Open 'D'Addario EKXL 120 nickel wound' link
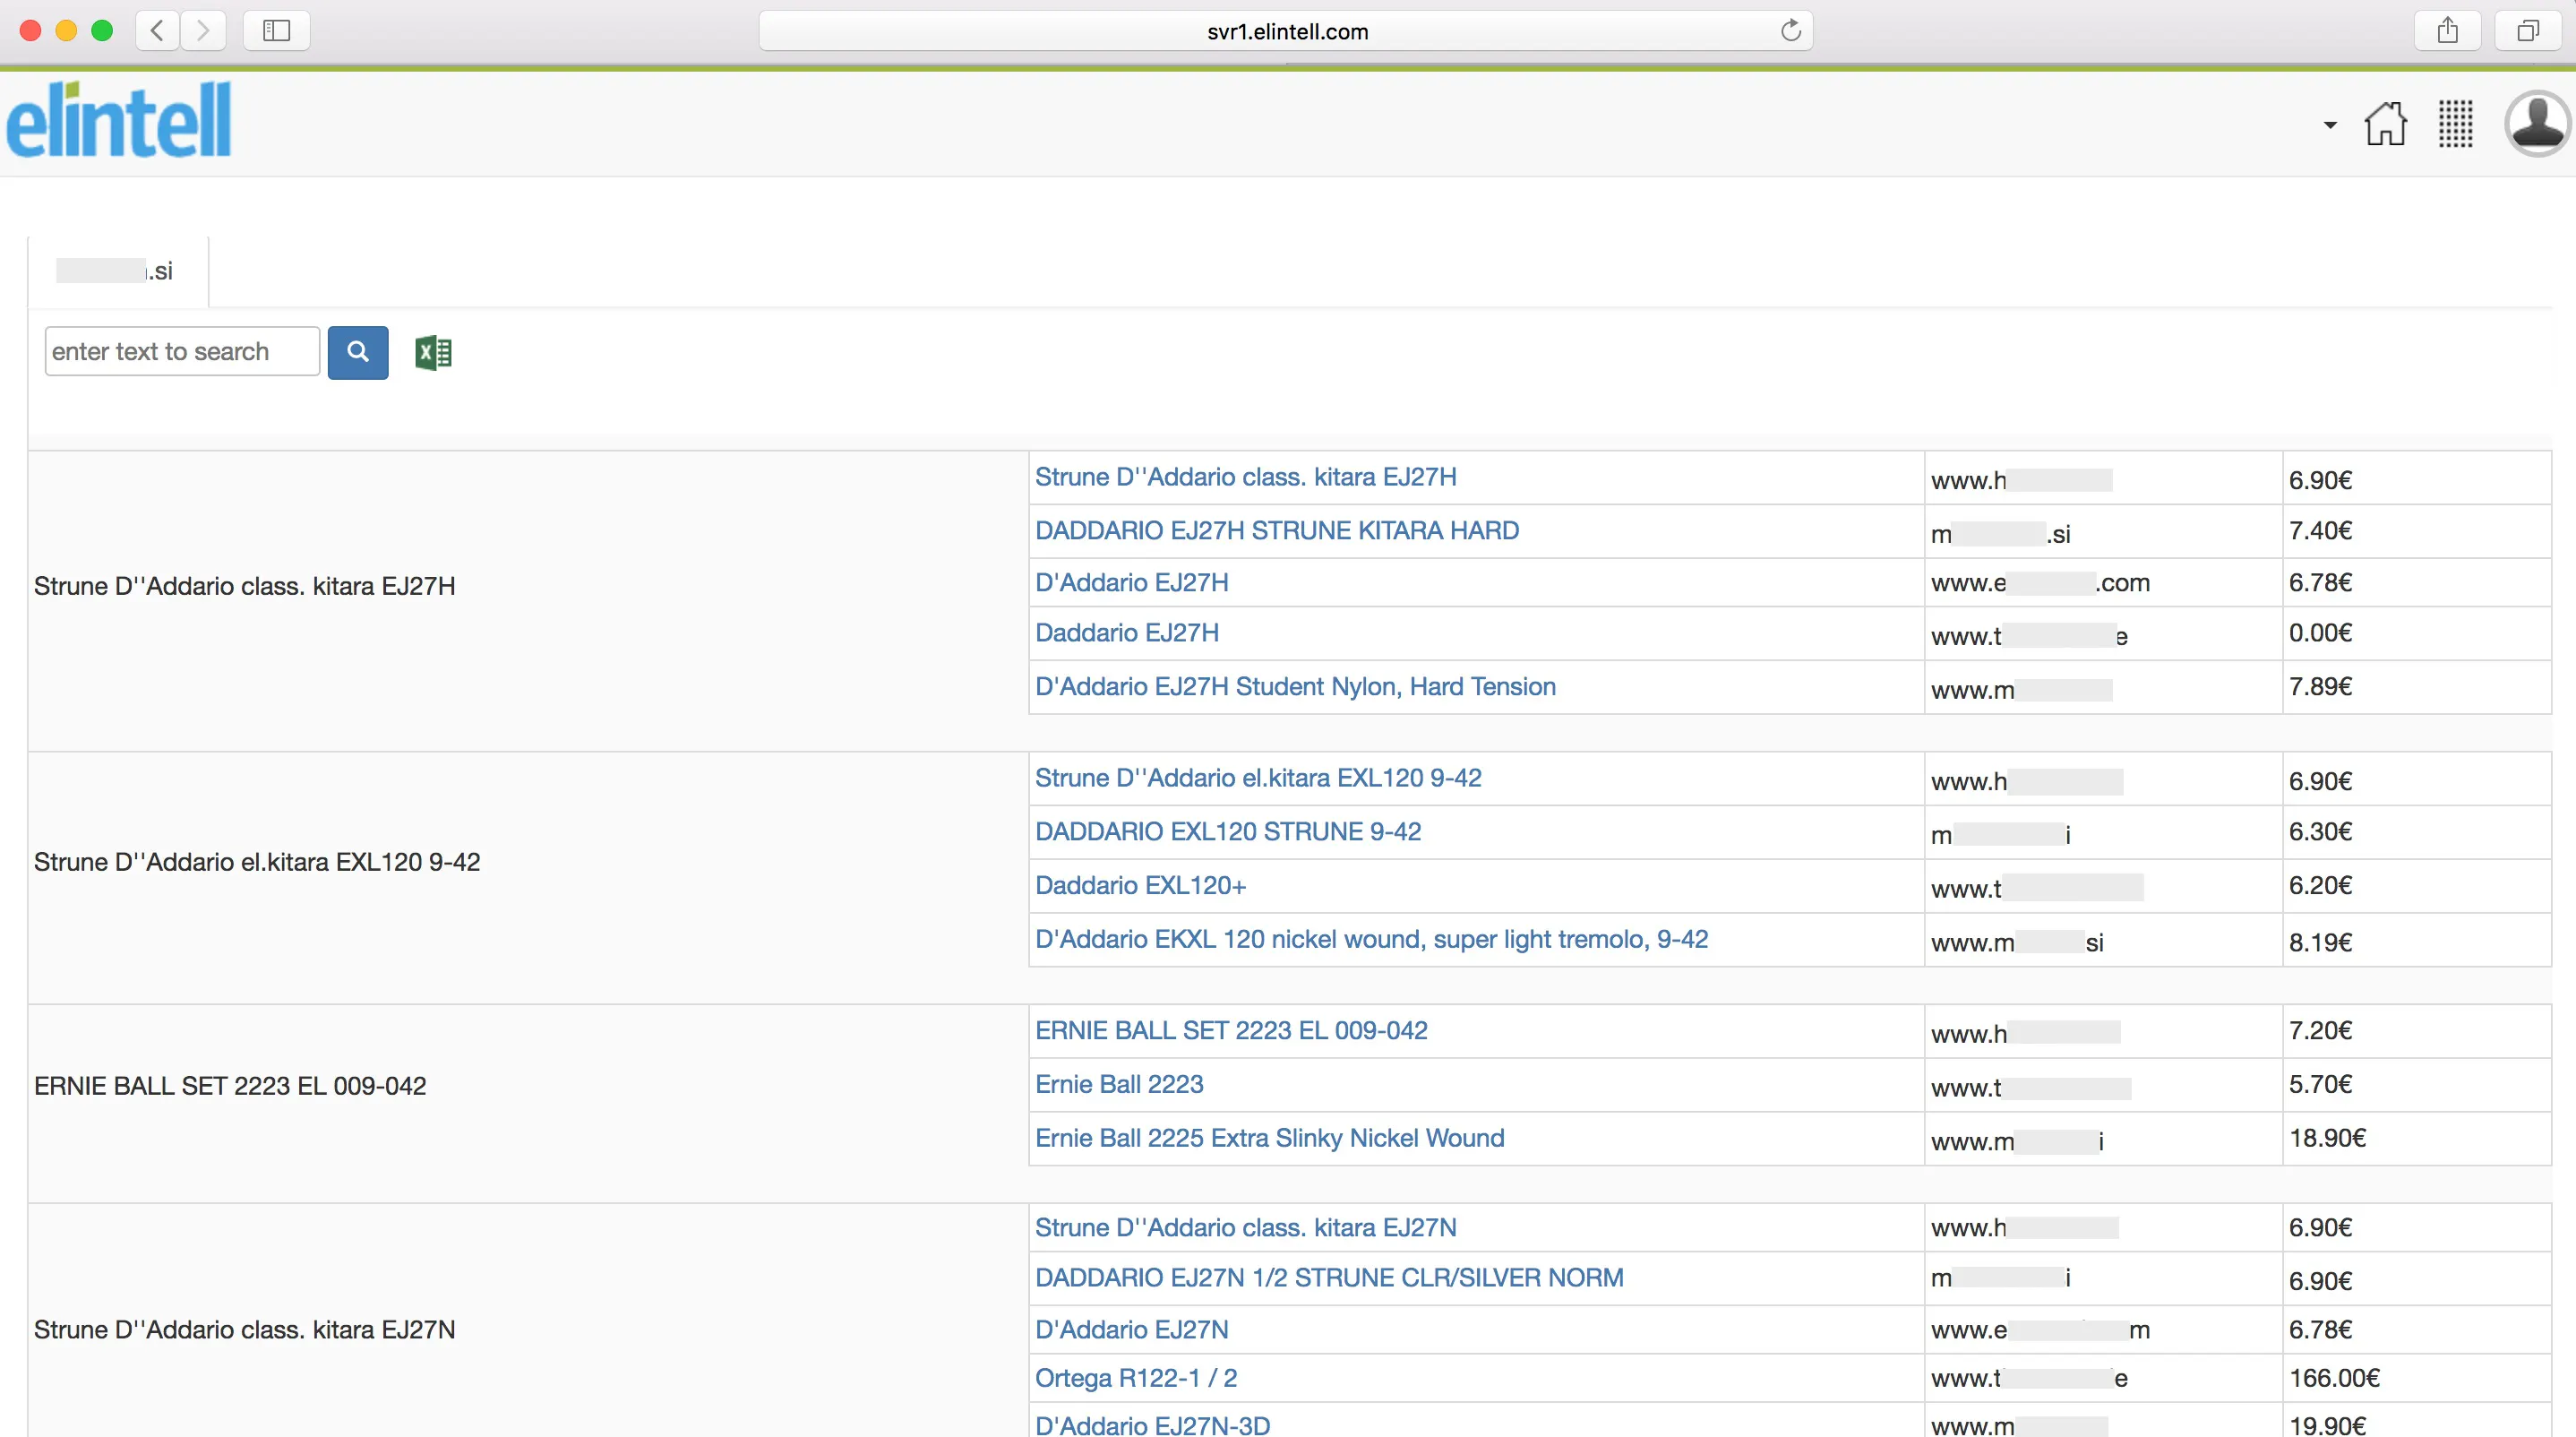The height and width of the screenshot is (1437, 2576). pos(1372,939)
